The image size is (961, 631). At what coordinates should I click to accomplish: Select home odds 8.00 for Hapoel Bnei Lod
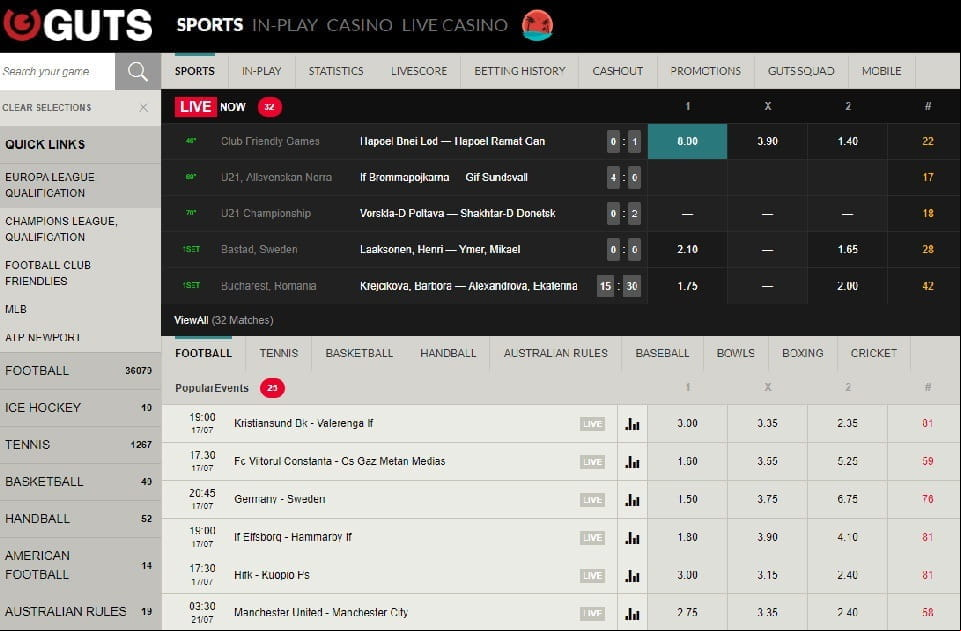[x=687, y=142]
